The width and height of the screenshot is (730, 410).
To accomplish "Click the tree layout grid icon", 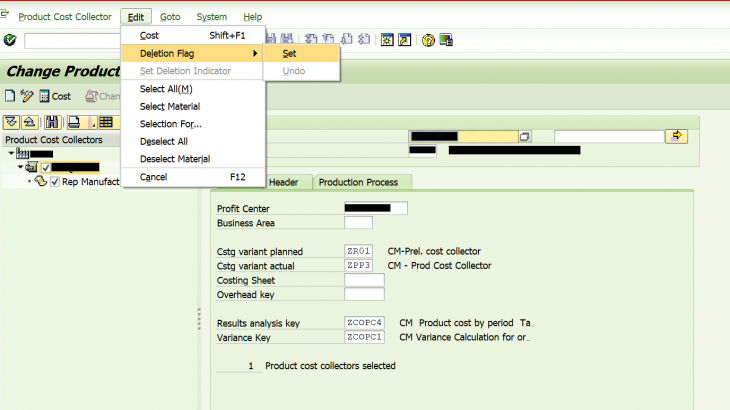I will 106,122.
